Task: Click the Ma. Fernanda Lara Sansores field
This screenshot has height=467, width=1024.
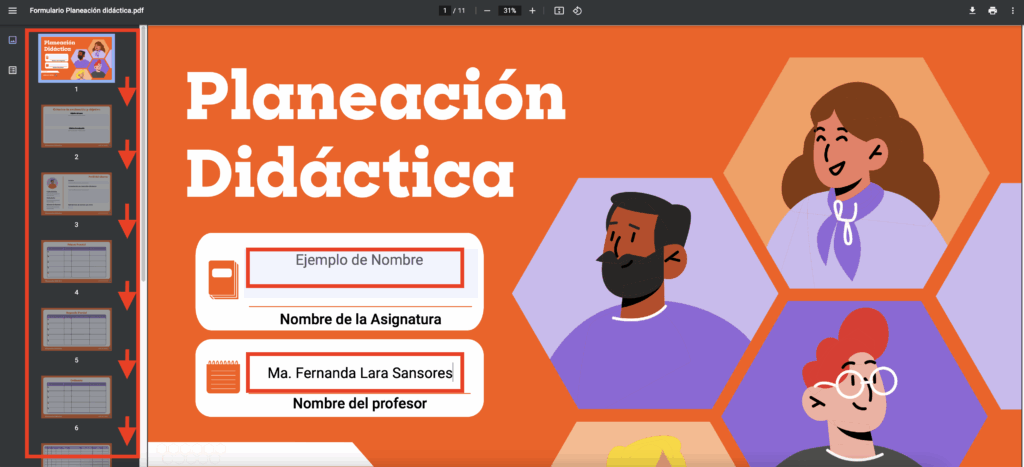Action: (x=355, y=374)
